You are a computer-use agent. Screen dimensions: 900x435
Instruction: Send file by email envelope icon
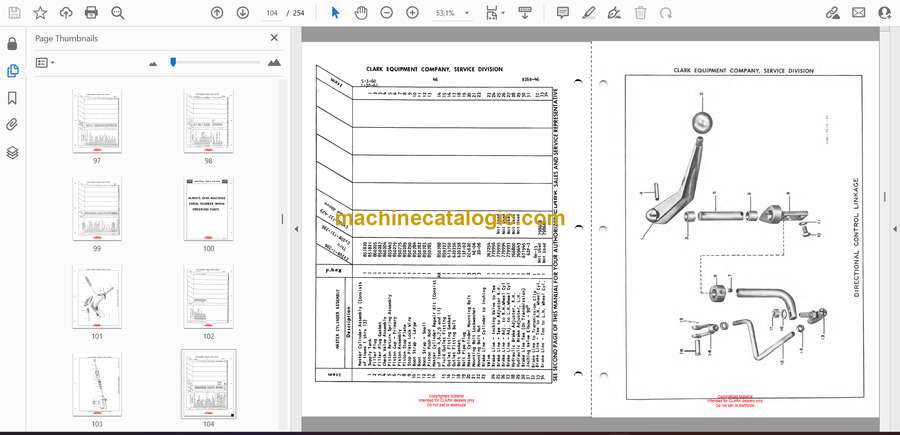tap(859, 13)
